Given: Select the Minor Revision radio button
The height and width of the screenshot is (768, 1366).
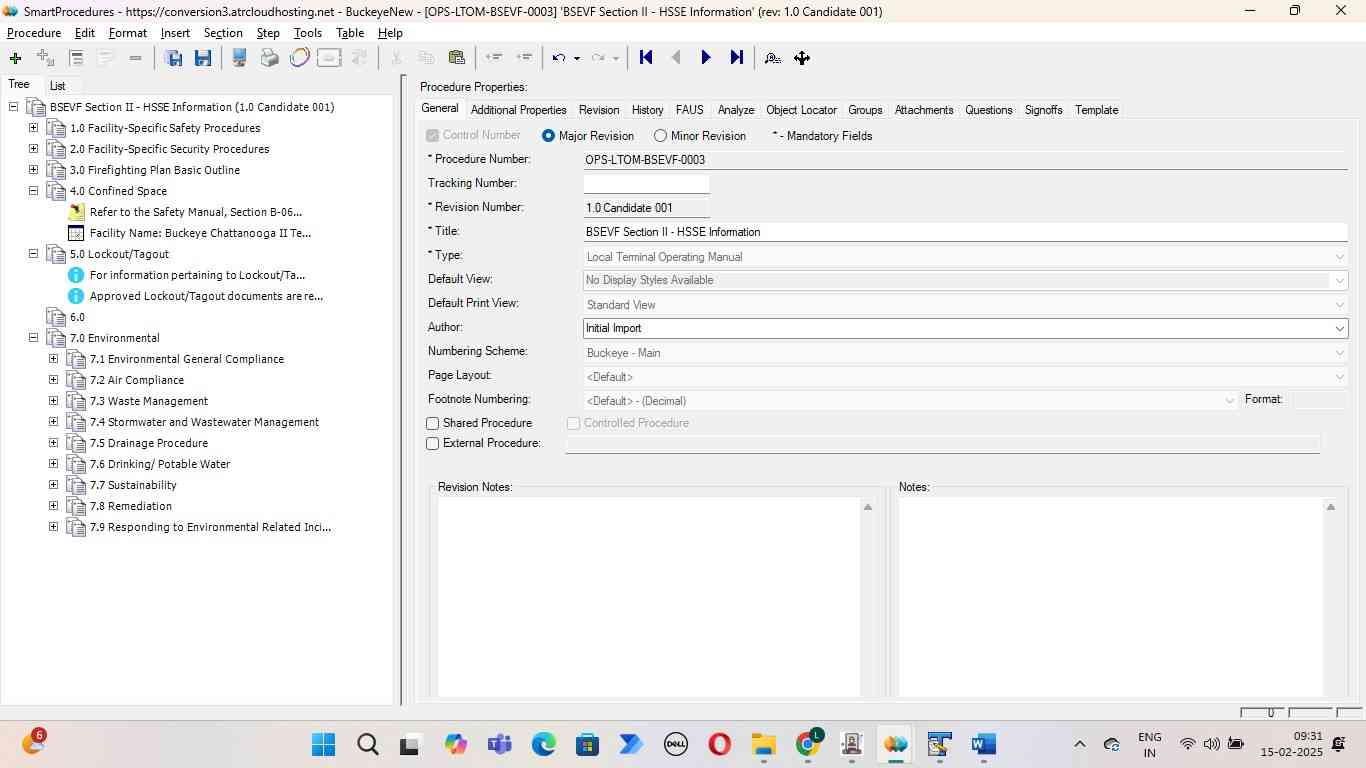Looking at the screenshot, I should [x=660, y=136].
